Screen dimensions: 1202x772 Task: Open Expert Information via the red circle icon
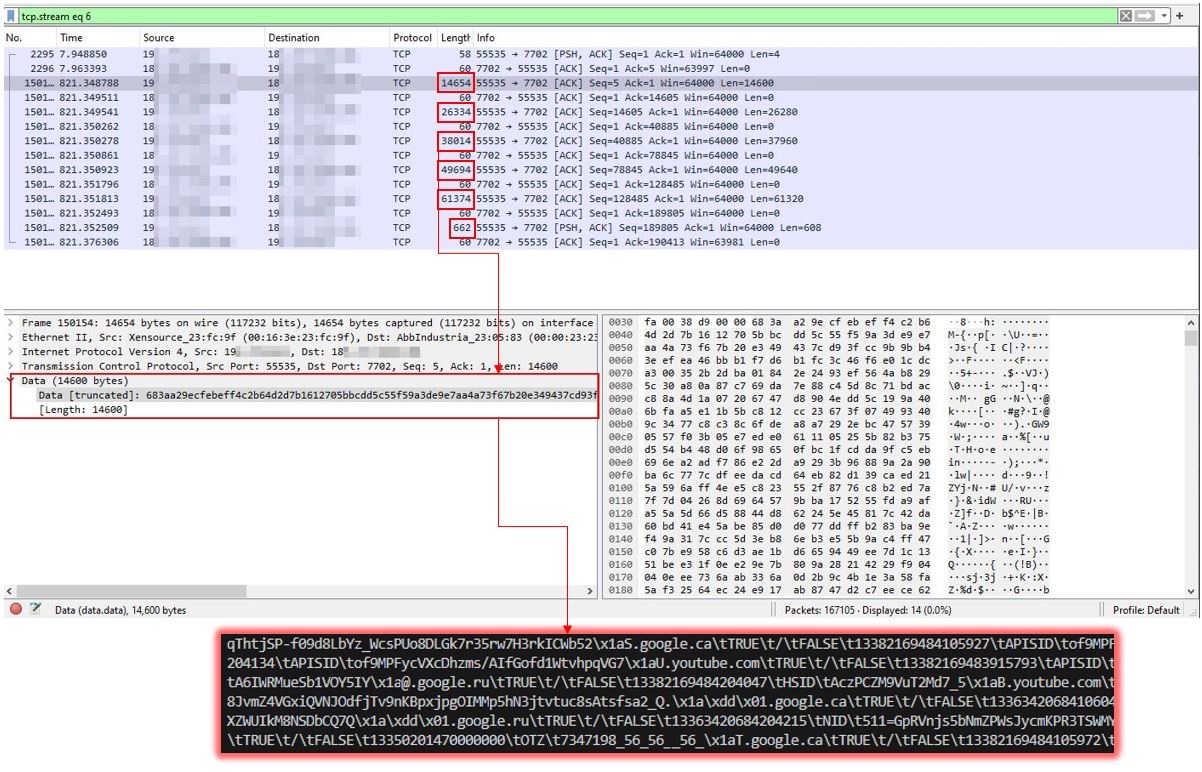16,609
